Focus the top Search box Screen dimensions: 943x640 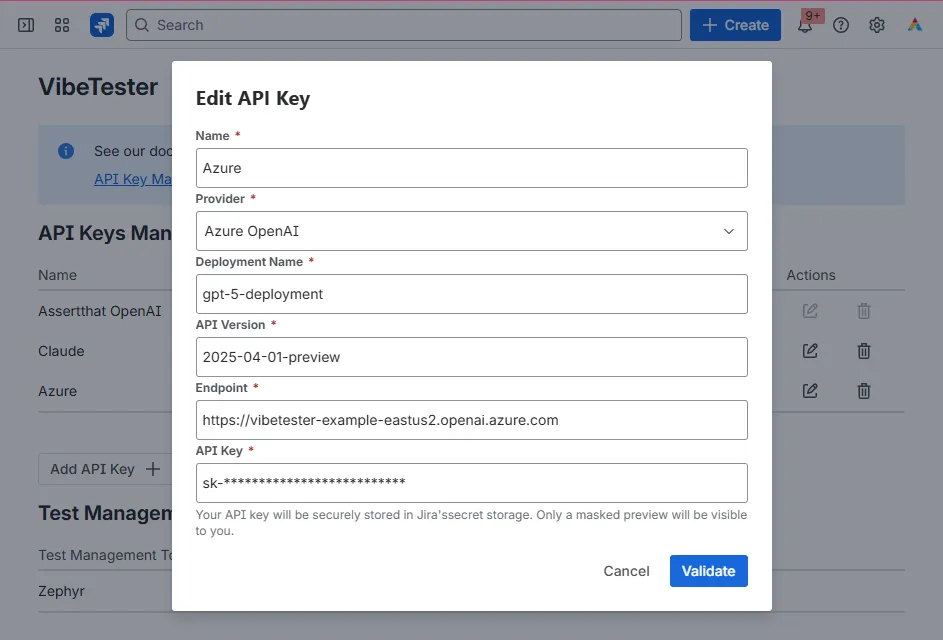click(x=404, y=25)
